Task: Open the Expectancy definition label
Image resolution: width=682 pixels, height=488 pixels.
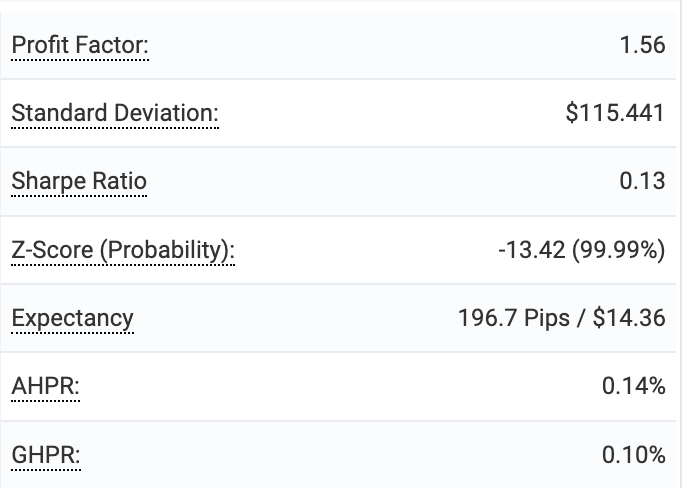Action: pos(72,318)
